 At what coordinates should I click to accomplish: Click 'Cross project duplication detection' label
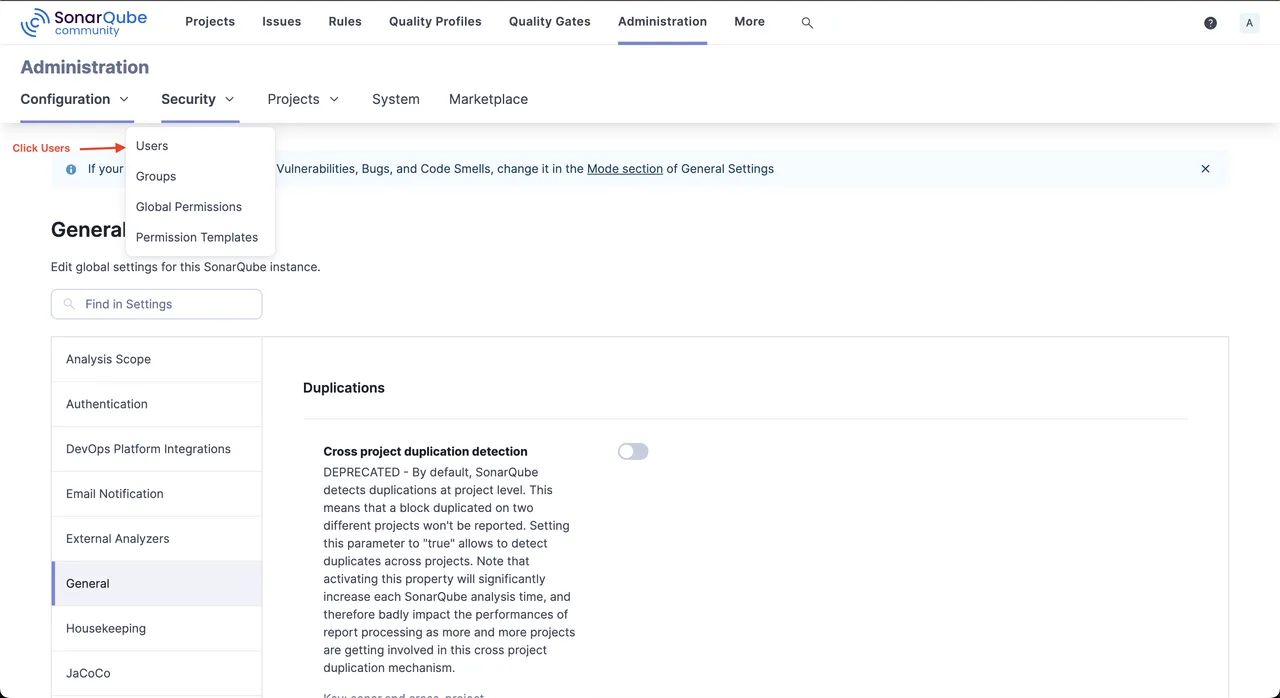425,452
